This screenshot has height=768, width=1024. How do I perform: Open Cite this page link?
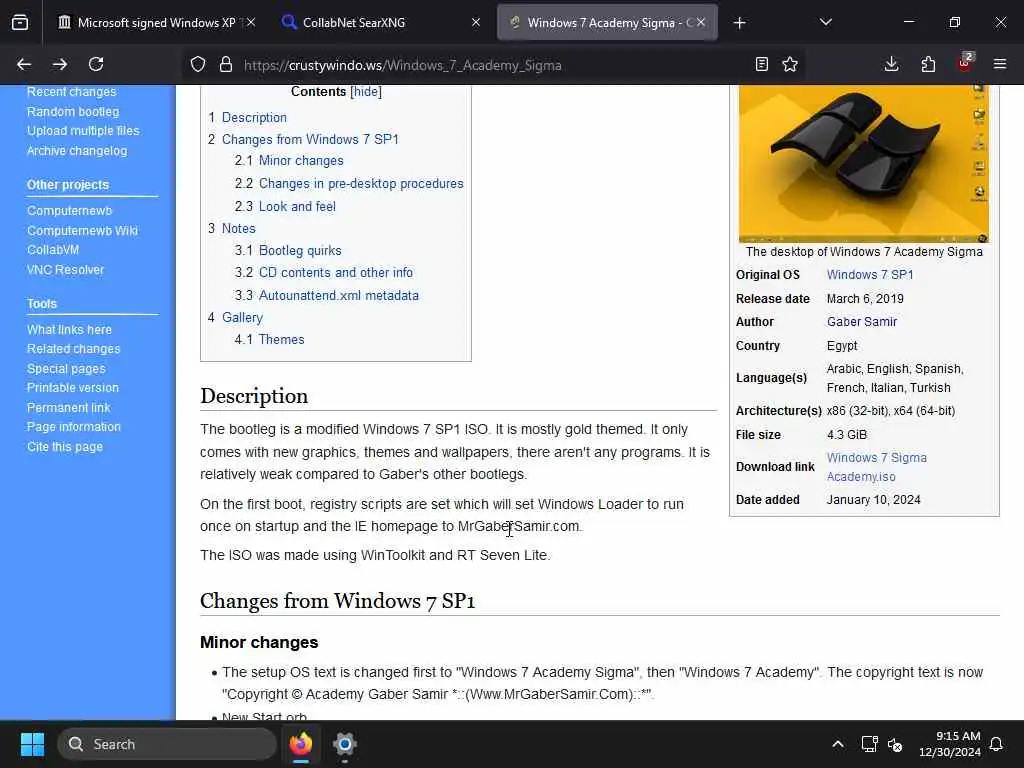(65, 447)
